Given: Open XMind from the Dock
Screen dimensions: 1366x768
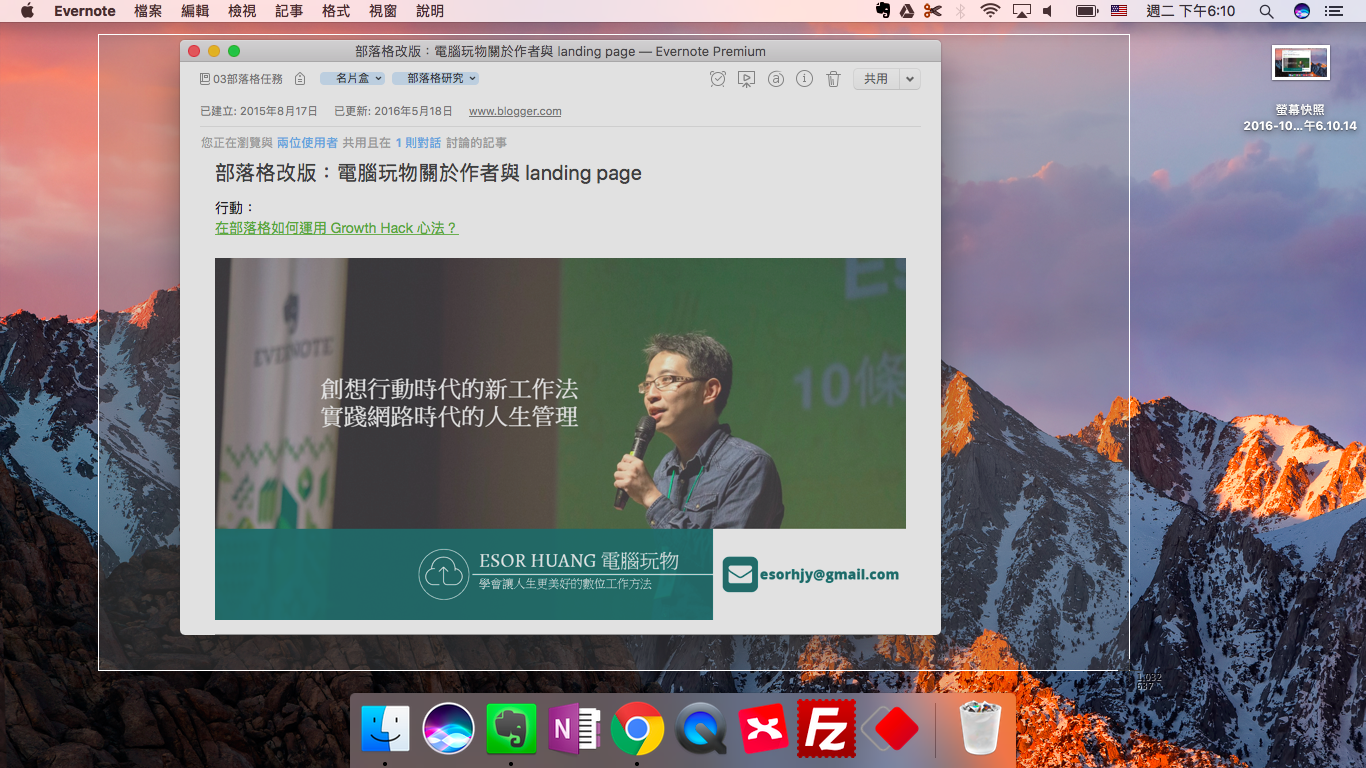Looking at the screenshot, I should click(763, 729).
